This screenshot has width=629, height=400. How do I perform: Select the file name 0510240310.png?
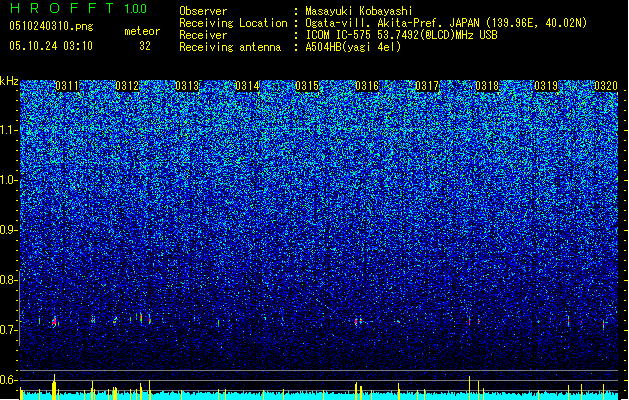click(51, 27)
